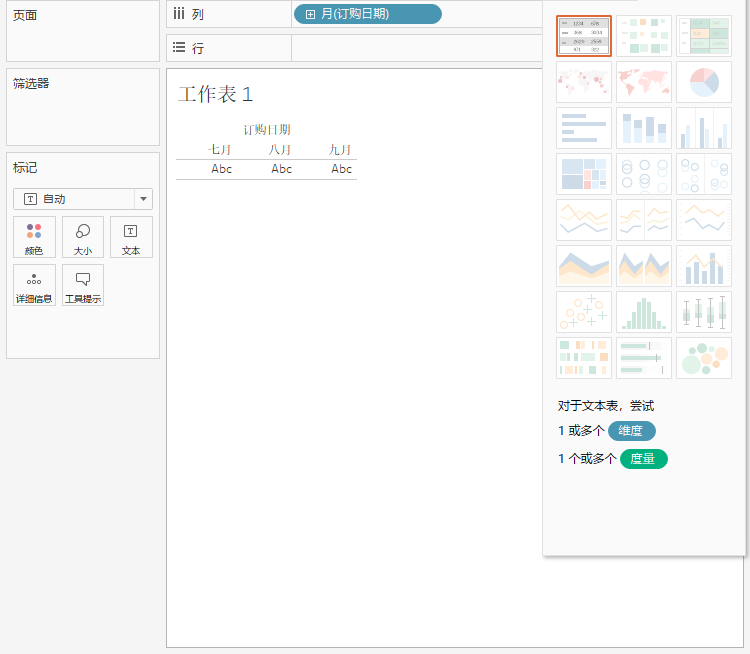Viewport: 750px width, 654px height.
Task: Click the 九月 column header
Action: 340,150
